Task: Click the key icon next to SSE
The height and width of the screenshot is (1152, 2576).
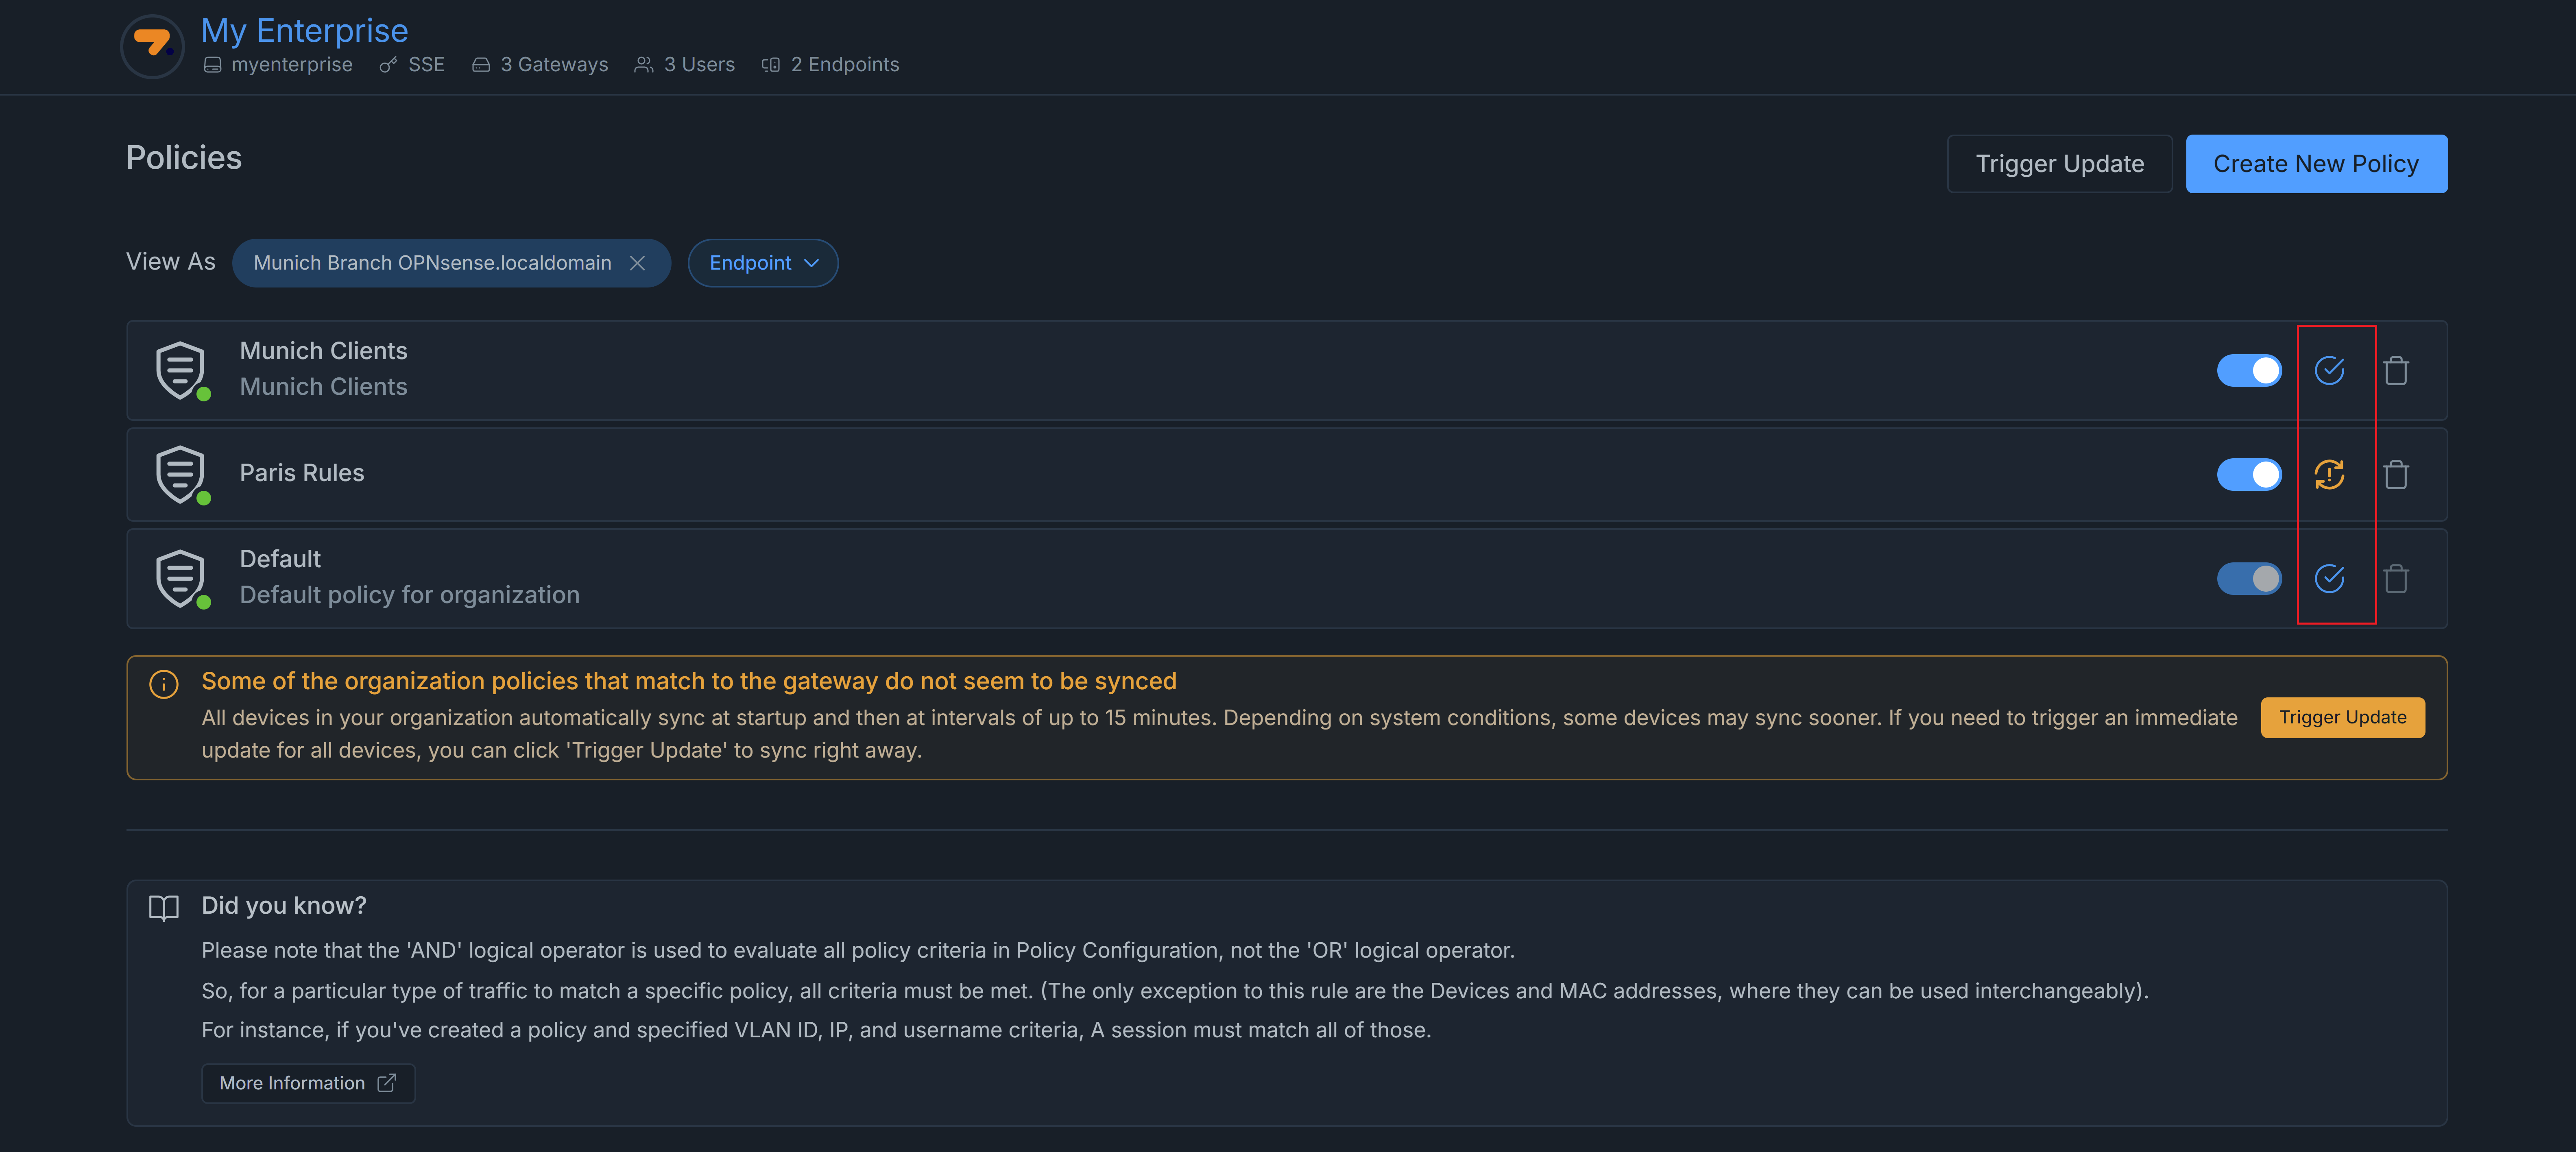Action: 388,65
